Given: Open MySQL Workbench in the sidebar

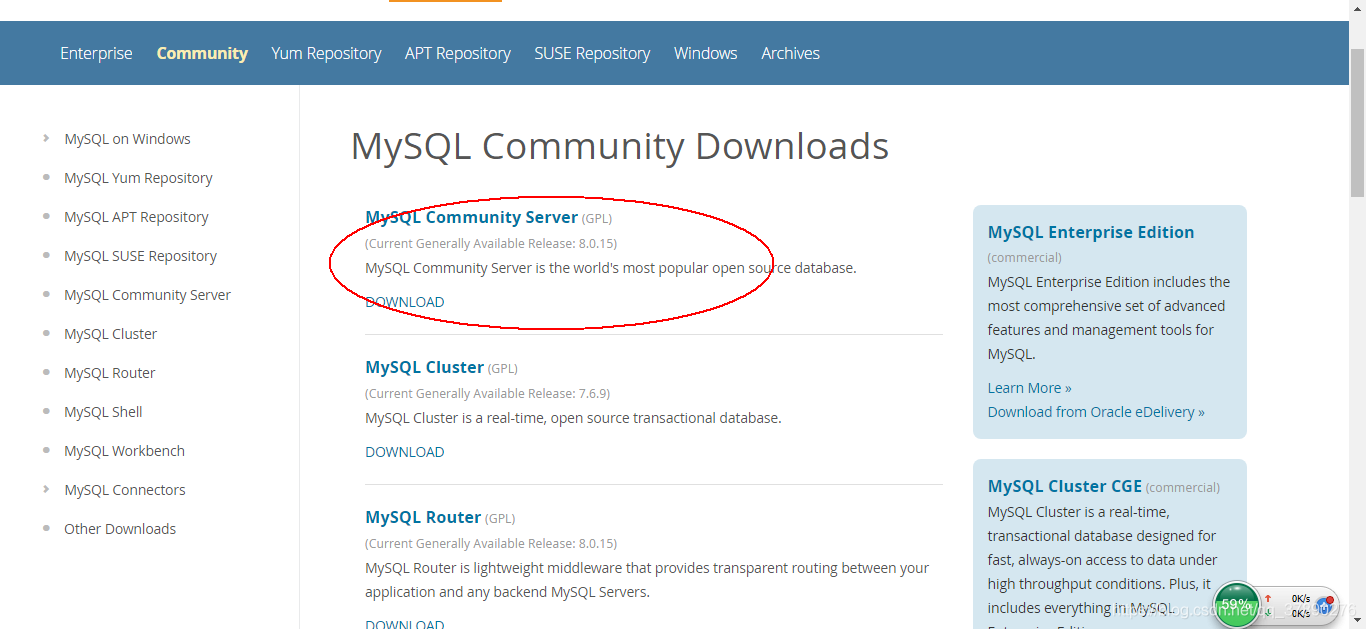Looking at the screenshot, I should (124, 451).
